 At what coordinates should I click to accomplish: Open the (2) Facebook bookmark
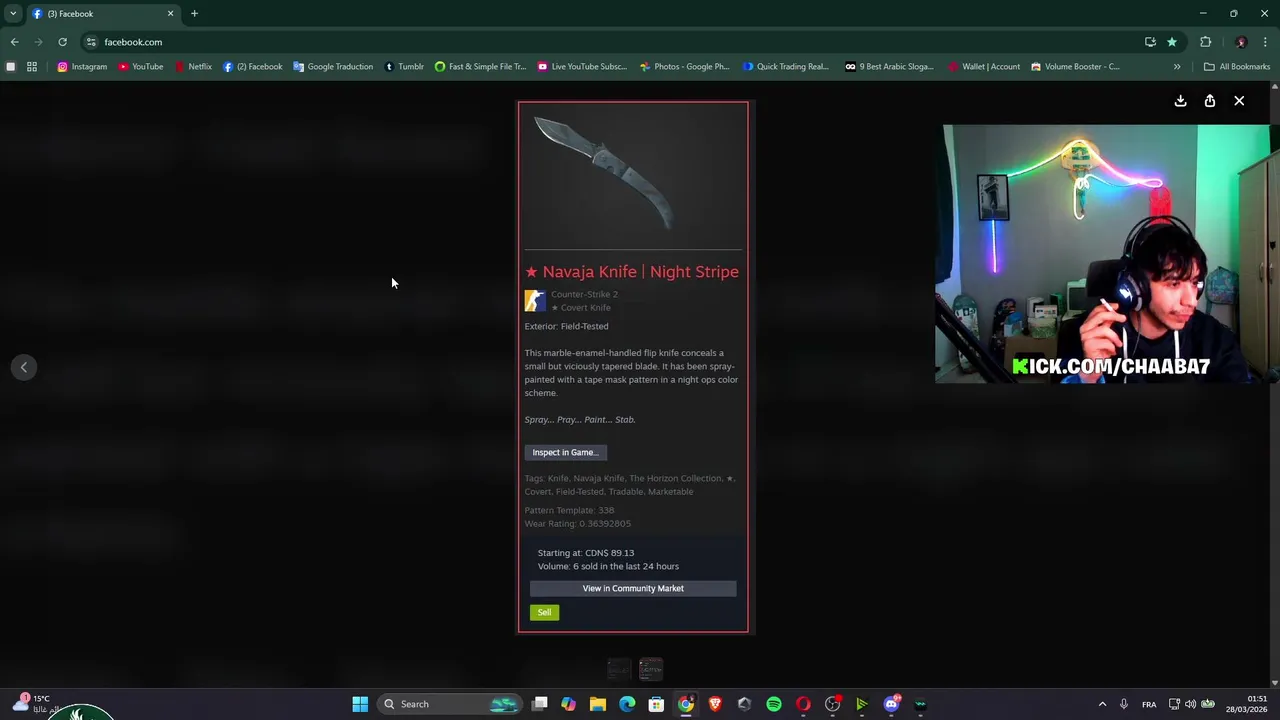coord(252,67)
